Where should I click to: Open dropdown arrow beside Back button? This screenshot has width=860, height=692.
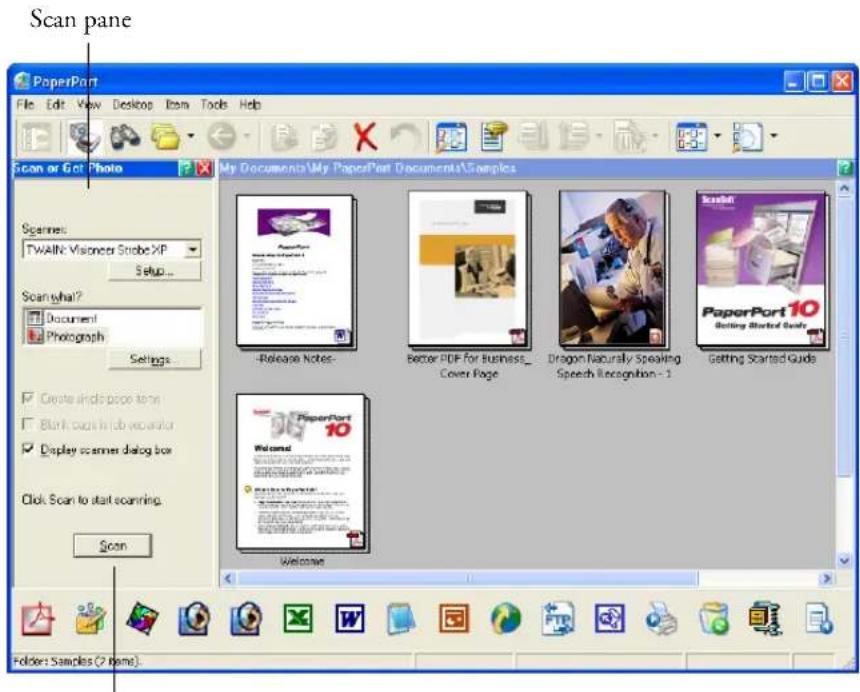coord(247,135)
